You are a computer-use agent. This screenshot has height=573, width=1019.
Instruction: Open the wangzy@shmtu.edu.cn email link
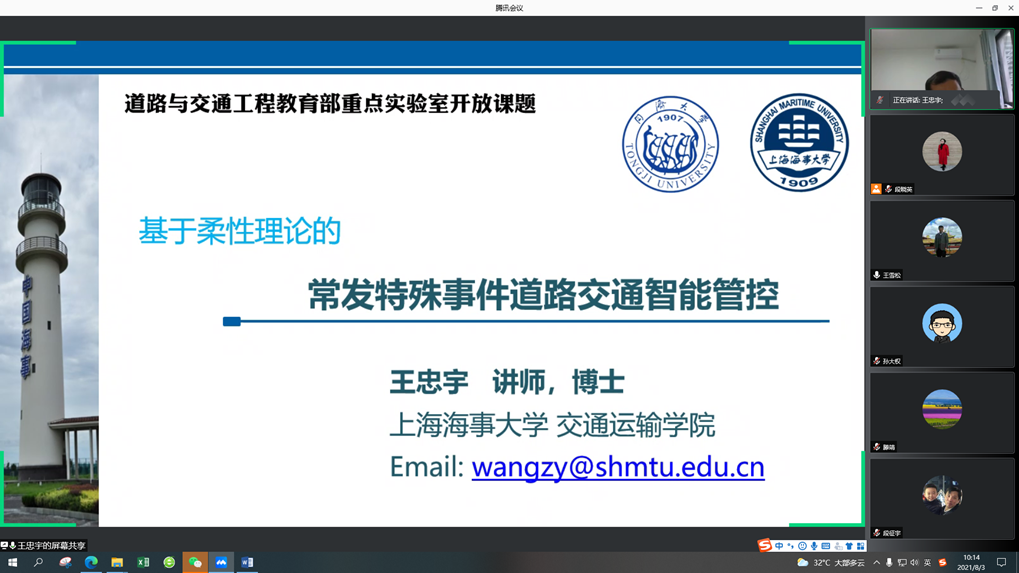point(617,467)
